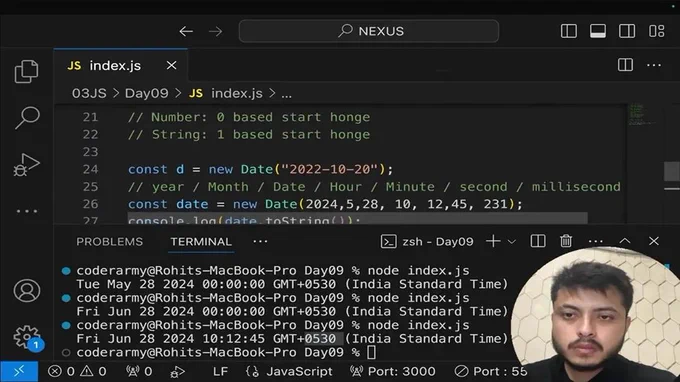Click the terminal output line "Tue May 28 2024"
This screenshot has width=680, height=382.
point(292,284)
